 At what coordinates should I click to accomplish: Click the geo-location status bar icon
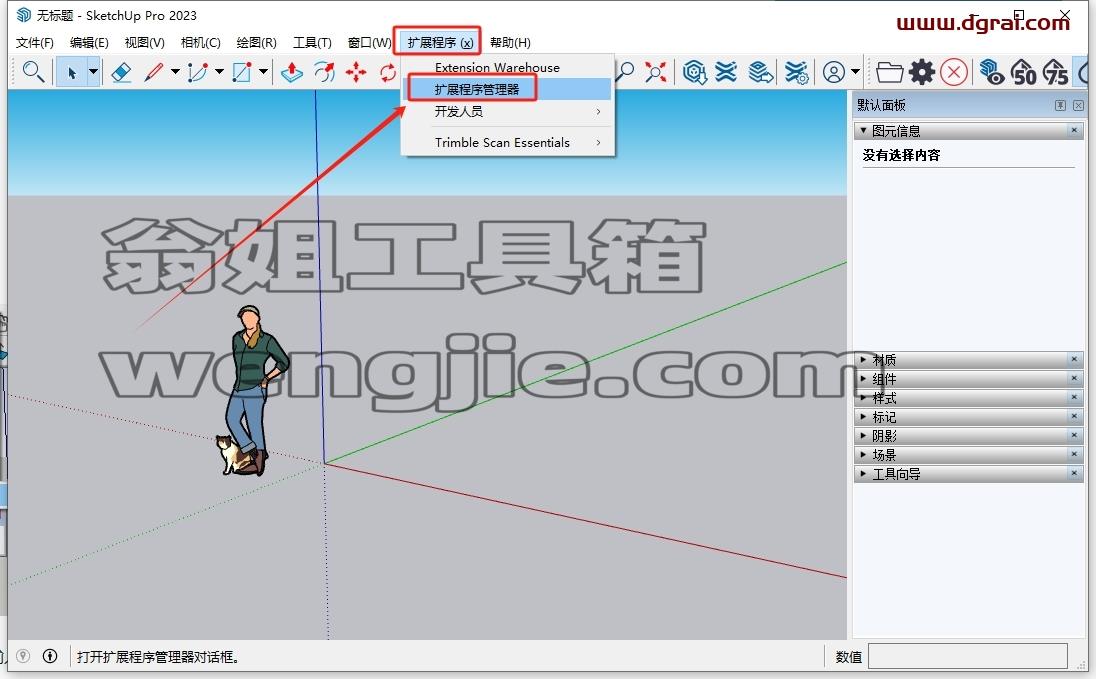point(23,656)
